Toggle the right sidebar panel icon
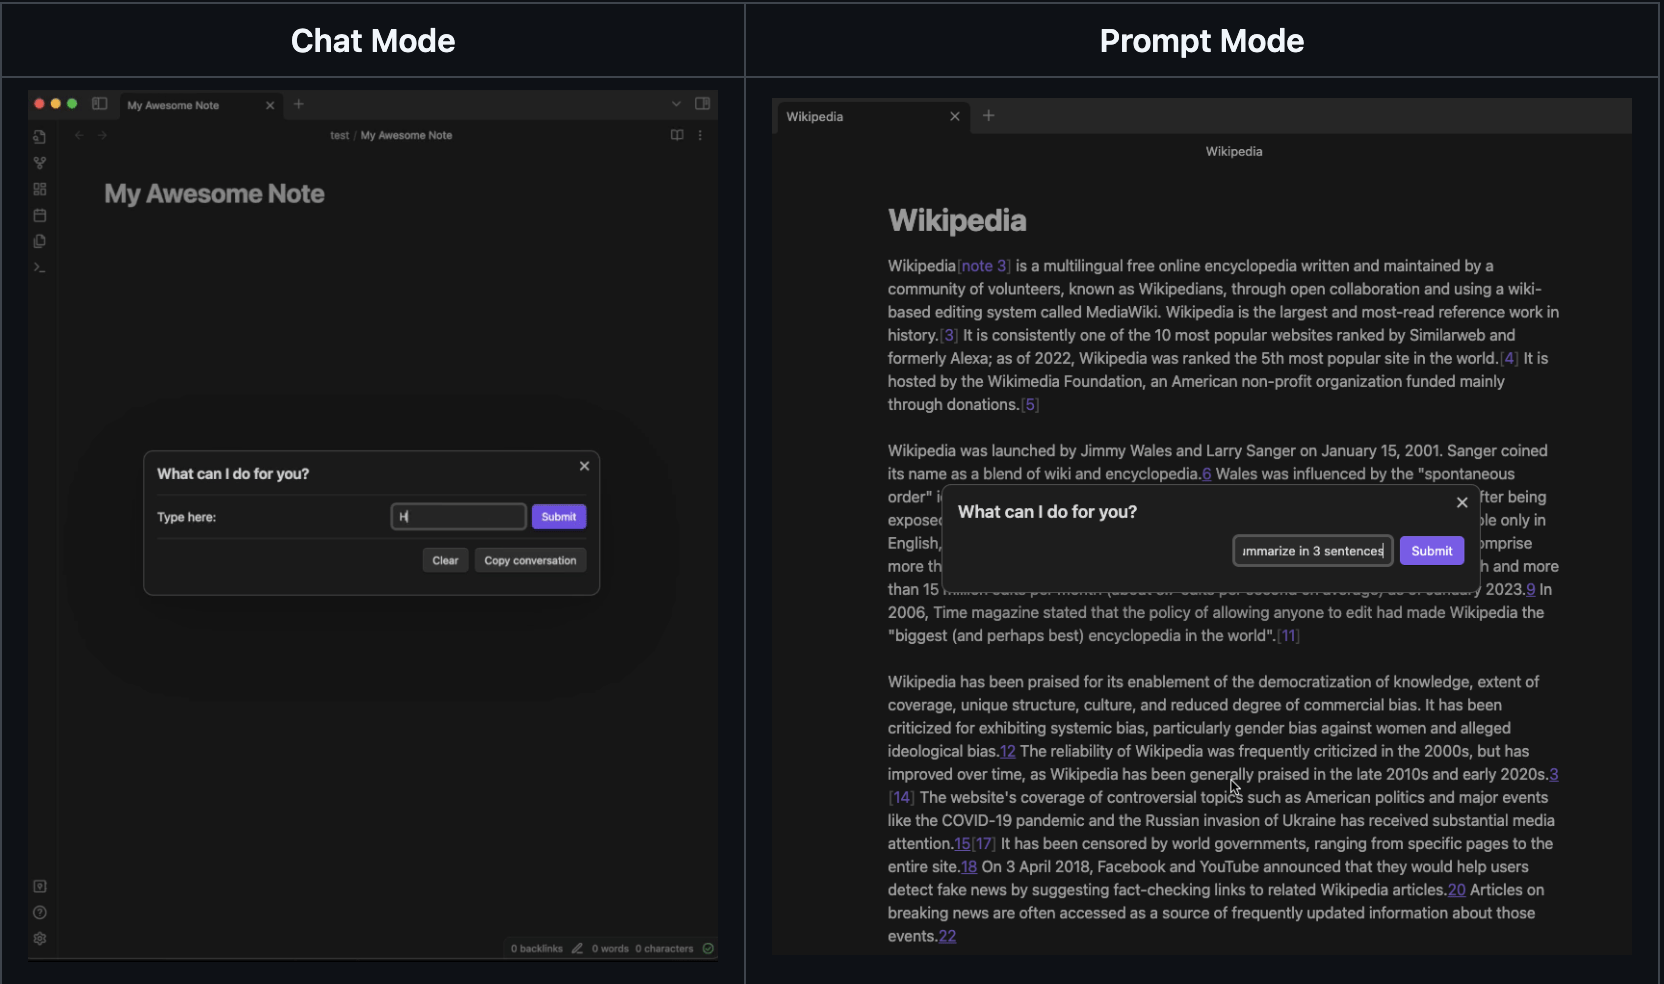Viewport: 1664px width, 984px height. tap(702, 104)
